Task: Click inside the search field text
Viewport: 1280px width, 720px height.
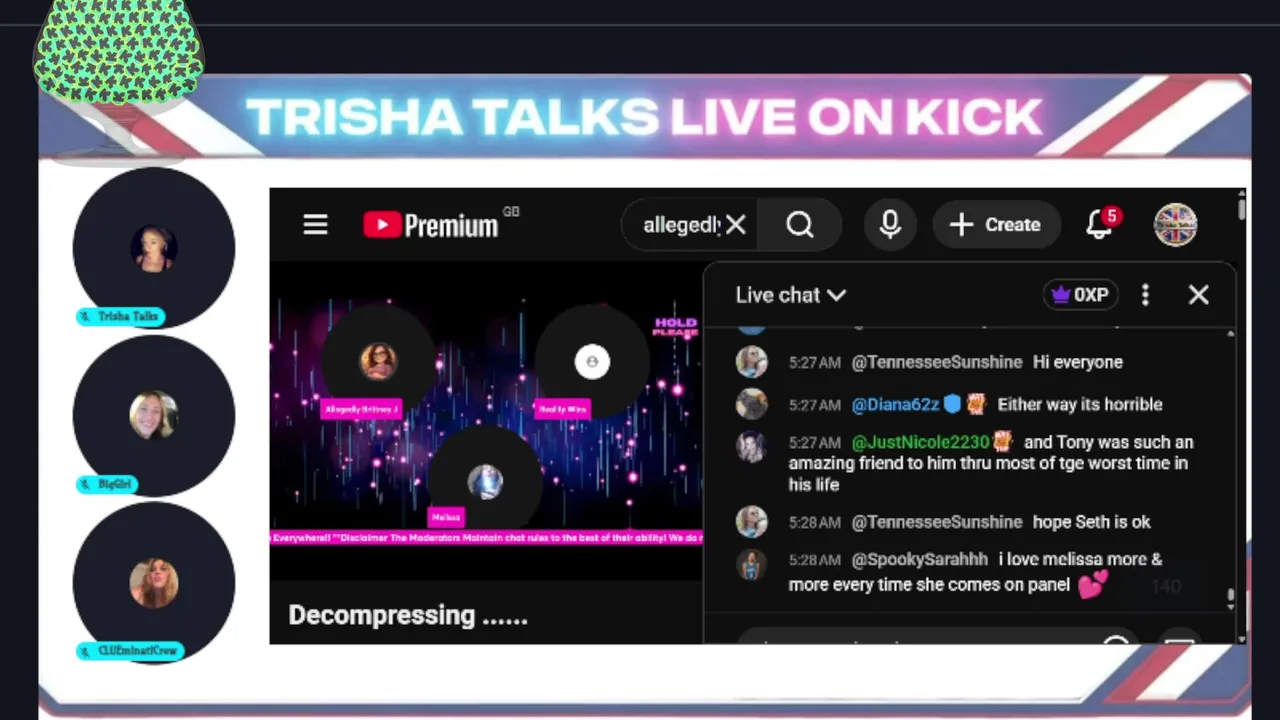Action: click(x=681, y=225)
